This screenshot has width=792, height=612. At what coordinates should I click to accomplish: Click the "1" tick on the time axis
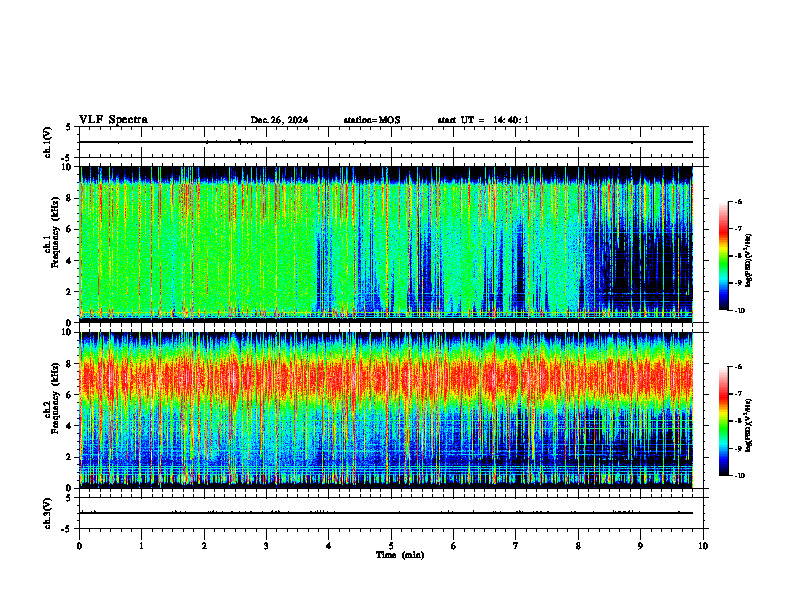click(x=141, y=546)
